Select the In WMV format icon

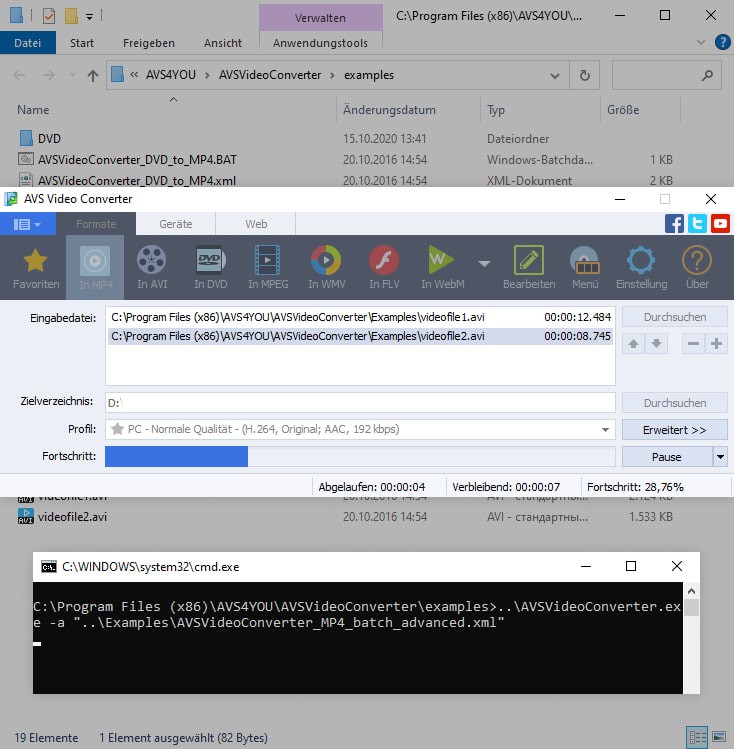(x=326, y=267)
